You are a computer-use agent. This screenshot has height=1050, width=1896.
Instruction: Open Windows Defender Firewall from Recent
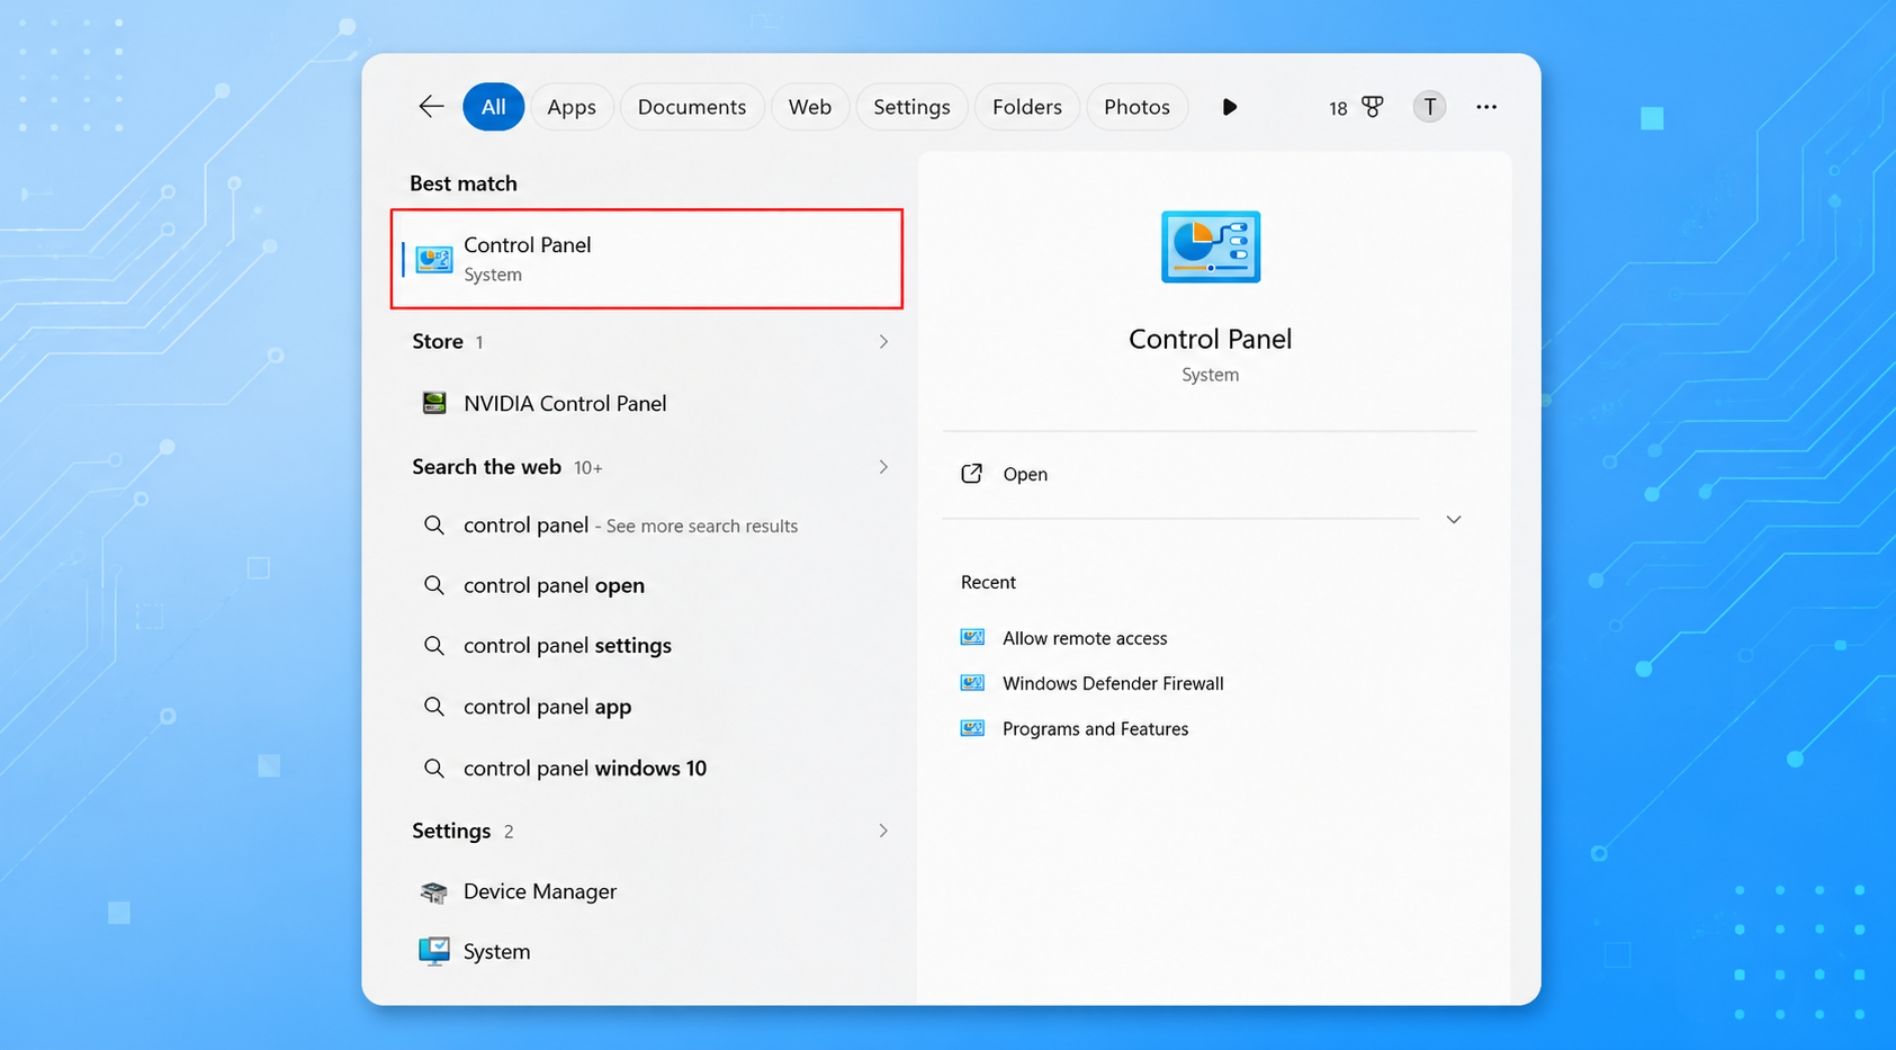point(1113,683)
